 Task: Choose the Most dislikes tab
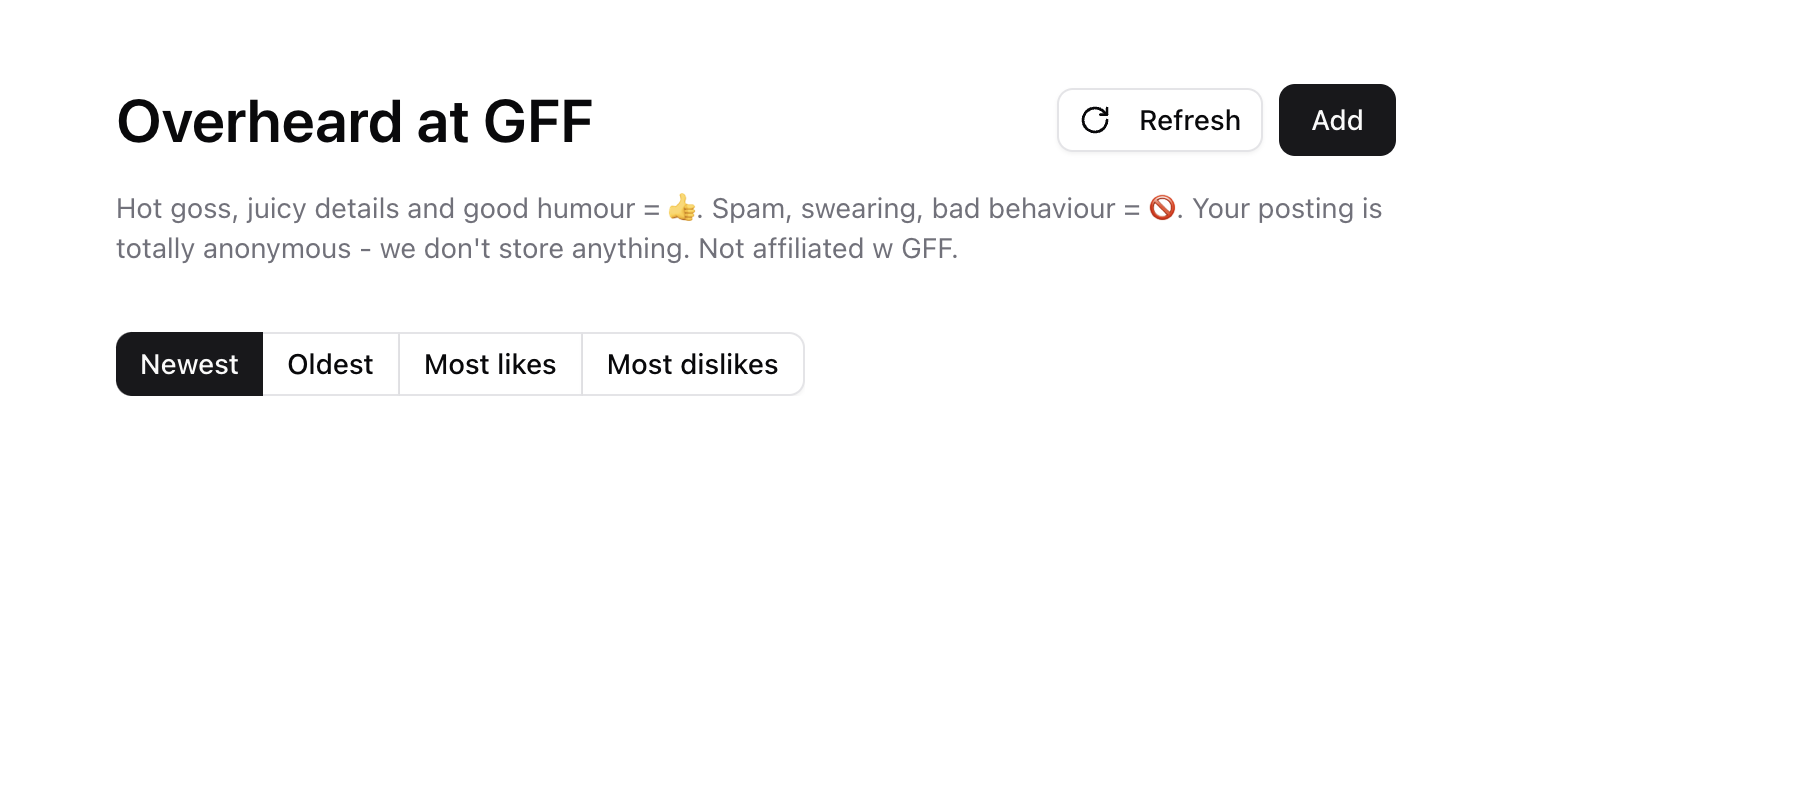coord(692,364)
